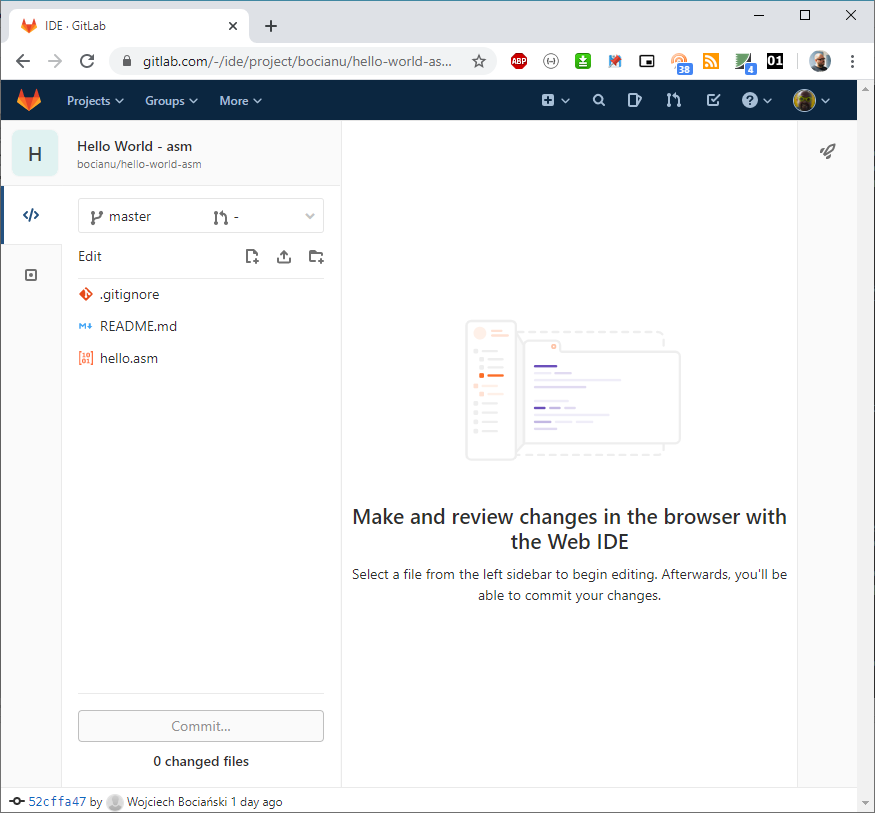
Task: Upload a file to the project
Action: (284, 256)
